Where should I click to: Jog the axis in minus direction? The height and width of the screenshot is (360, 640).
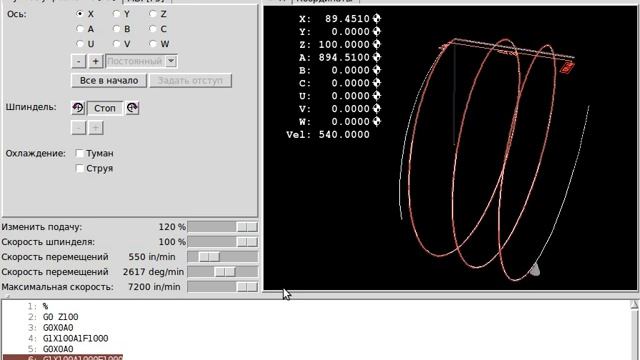(78, 61)
